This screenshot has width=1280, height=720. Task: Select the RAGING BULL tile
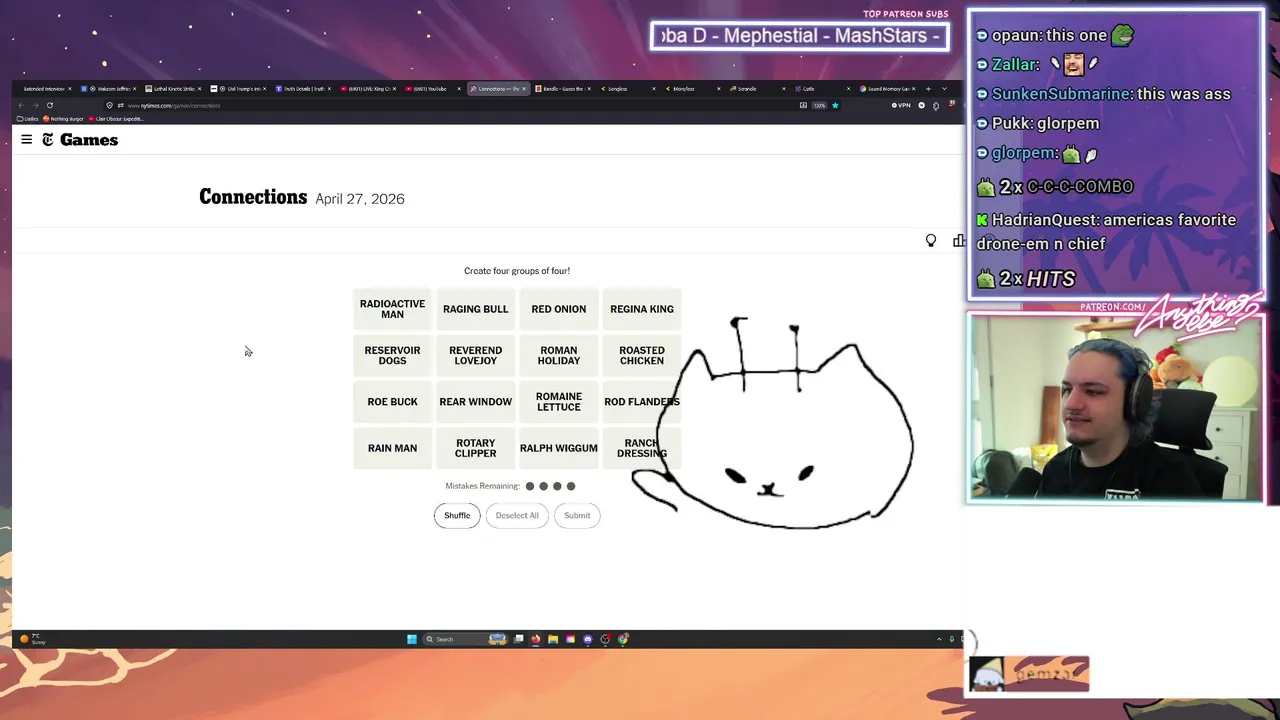[475, 309]
